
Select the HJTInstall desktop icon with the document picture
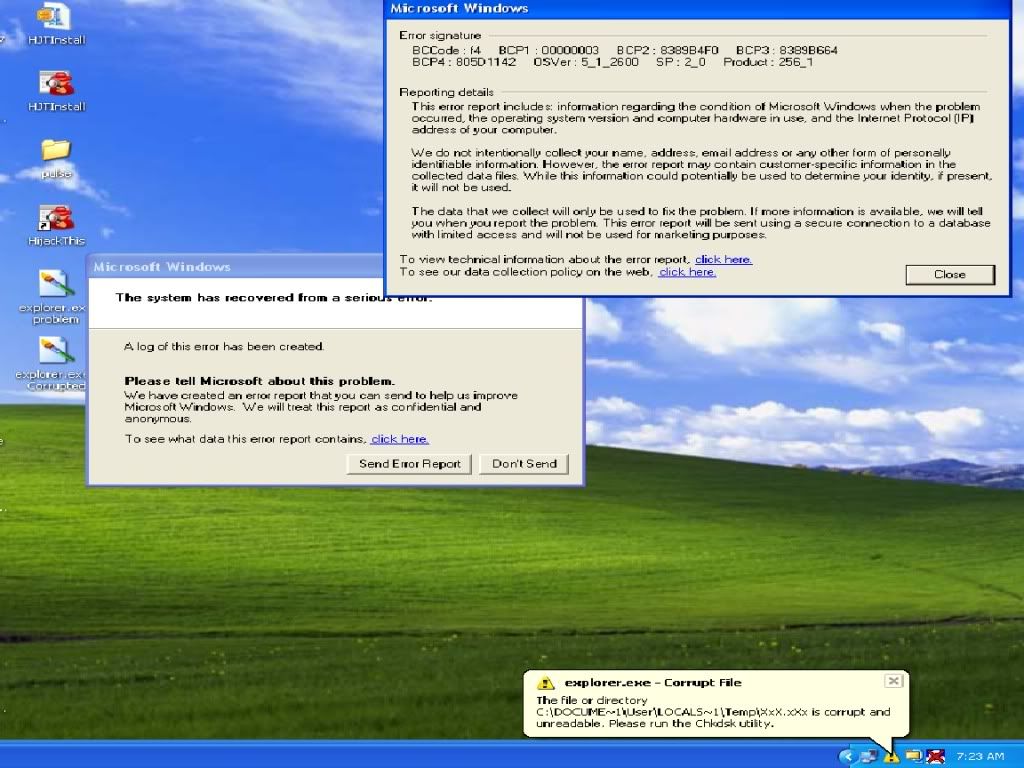pos(56,23)
